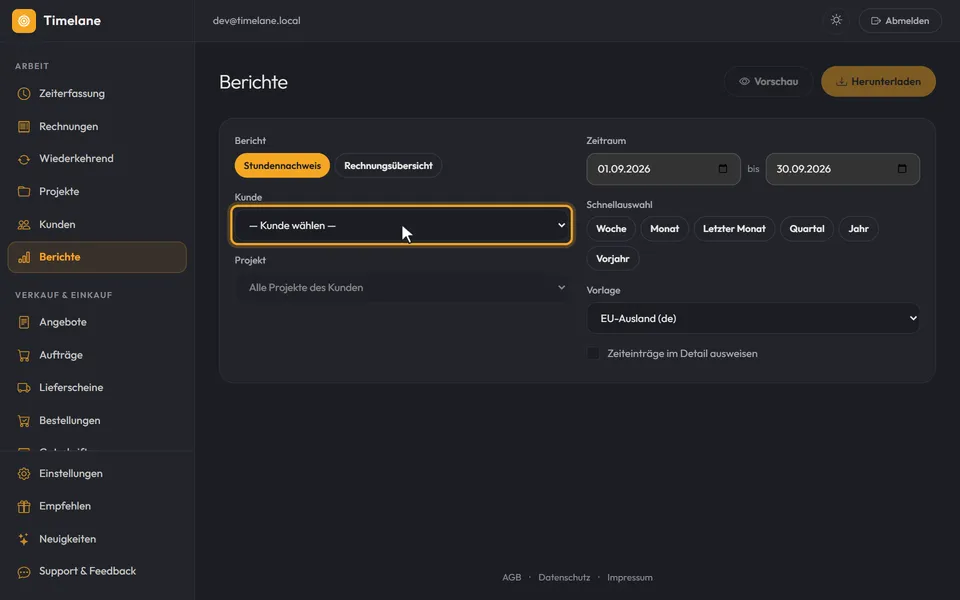Open the AGB footer link
Viewport: 960px width, 600px height.
point(512,577)
